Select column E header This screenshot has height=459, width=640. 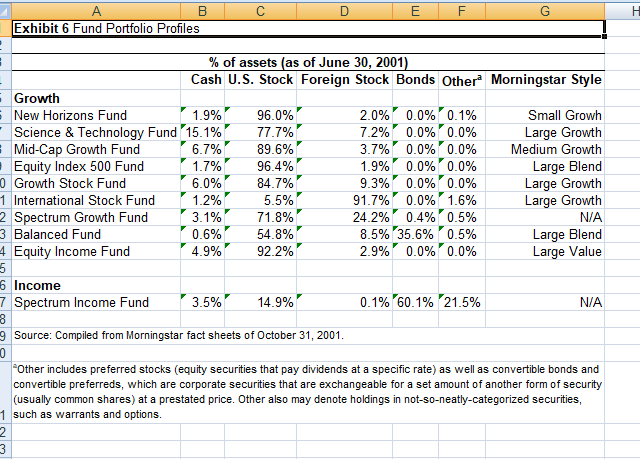coord(416,11)
